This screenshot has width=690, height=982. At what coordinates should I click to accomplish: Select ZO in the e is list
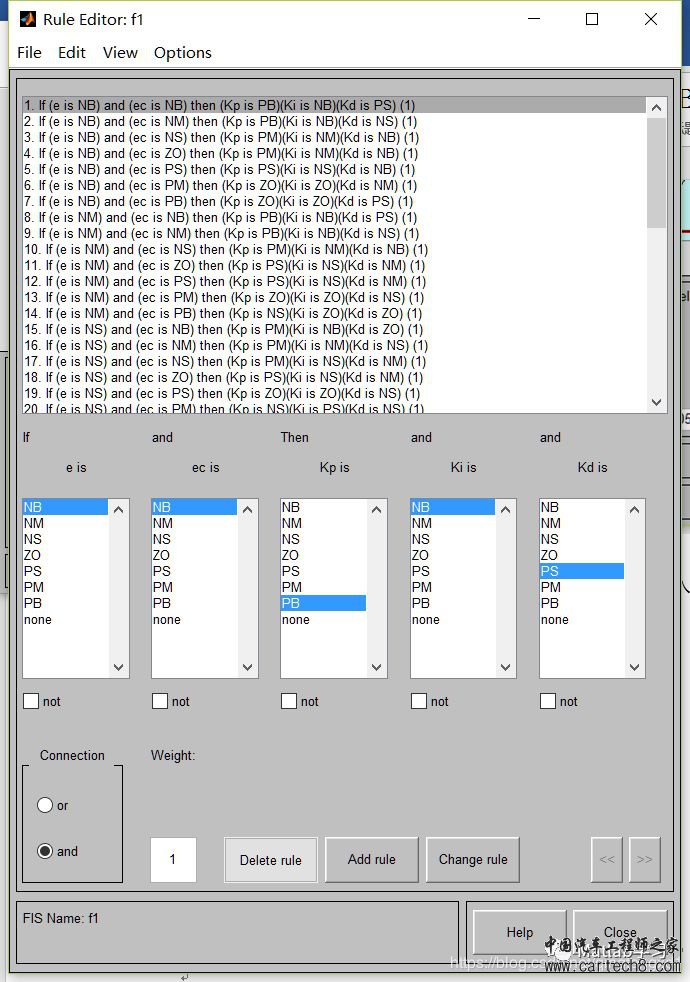[65, 555]
